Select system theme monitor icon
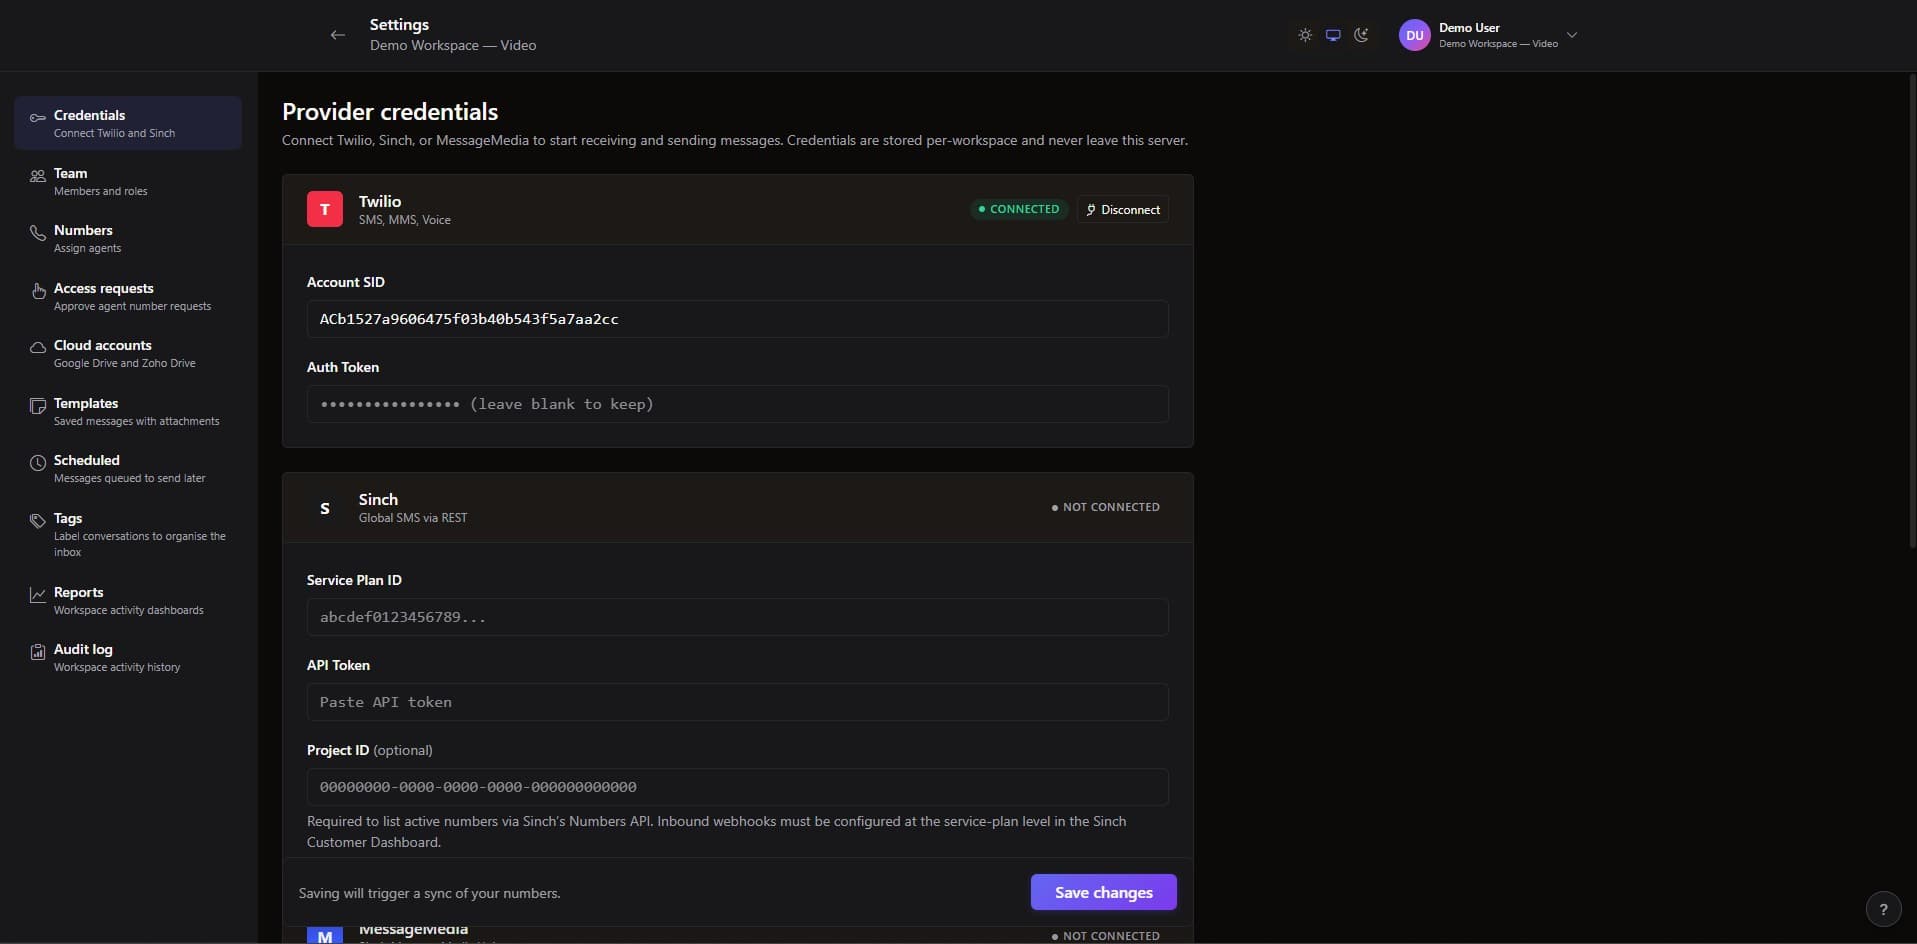Viewport: 1917px width, 944px height. tap(1333, 35)
